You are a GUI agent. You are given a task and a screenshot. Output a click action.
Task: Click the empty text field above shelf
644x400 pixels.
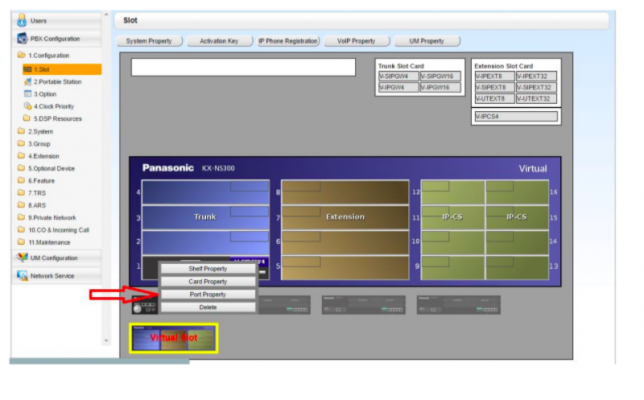pos(243,67)
